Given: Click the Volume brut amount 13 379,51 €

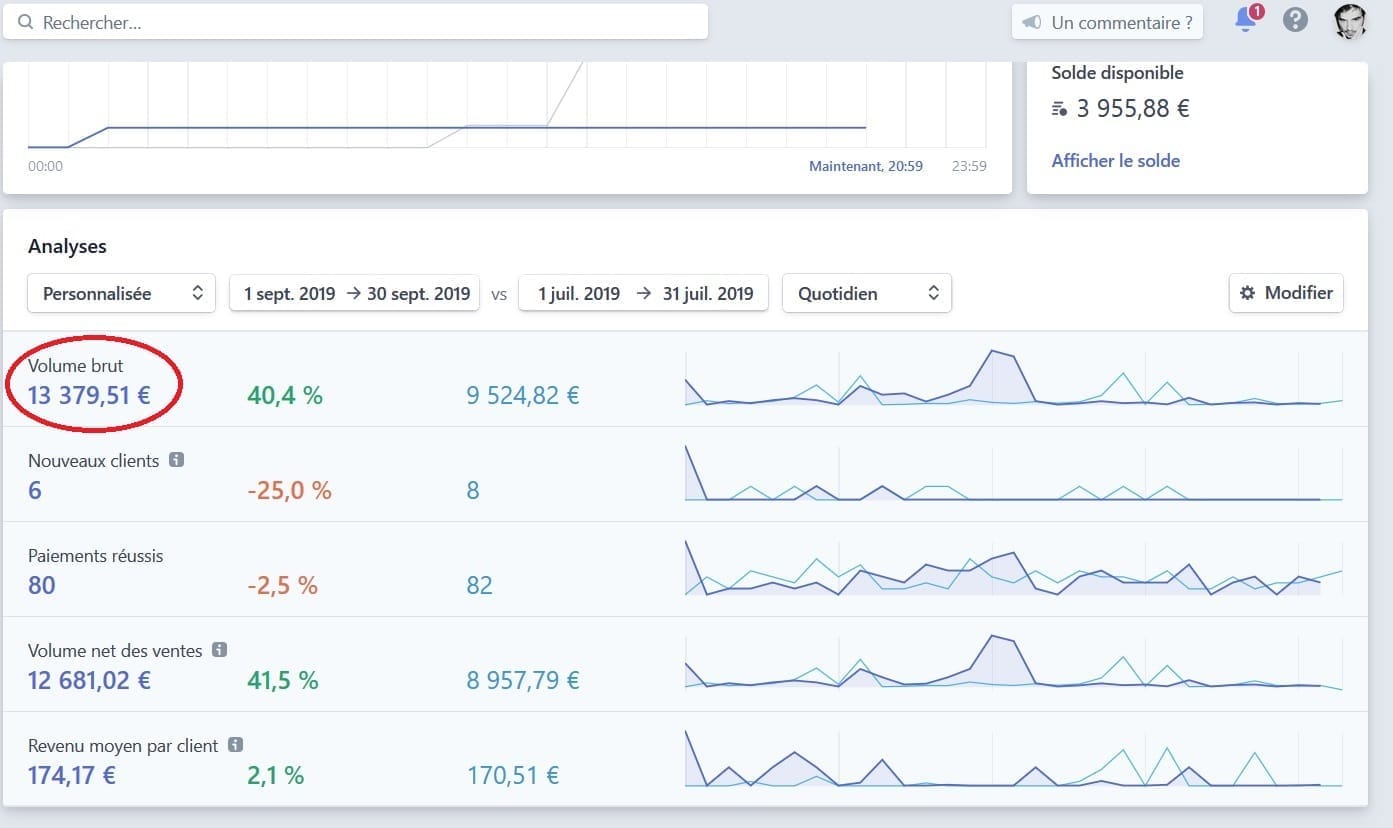Looking at the screenshot, I should 89,395.
